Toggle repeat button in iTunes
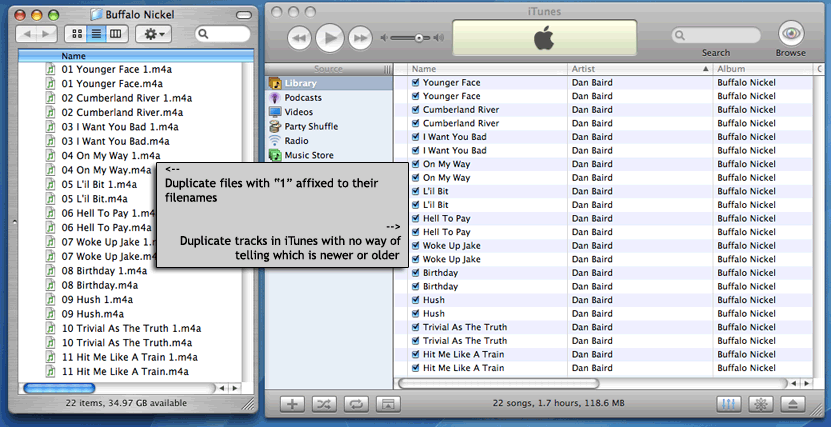 356,404
